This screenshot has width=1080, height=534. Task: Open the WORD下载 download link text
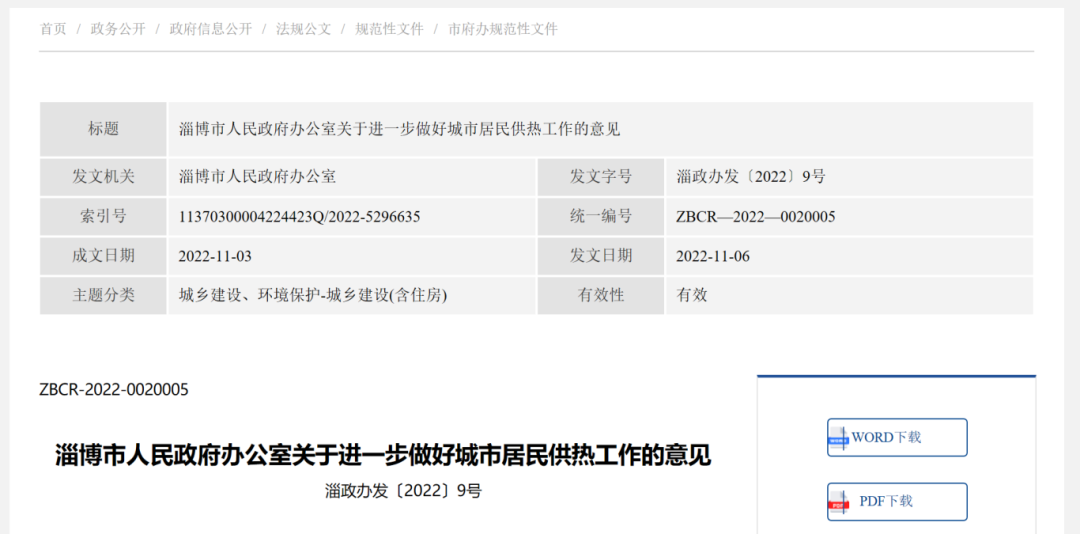(x=886, y=438)
